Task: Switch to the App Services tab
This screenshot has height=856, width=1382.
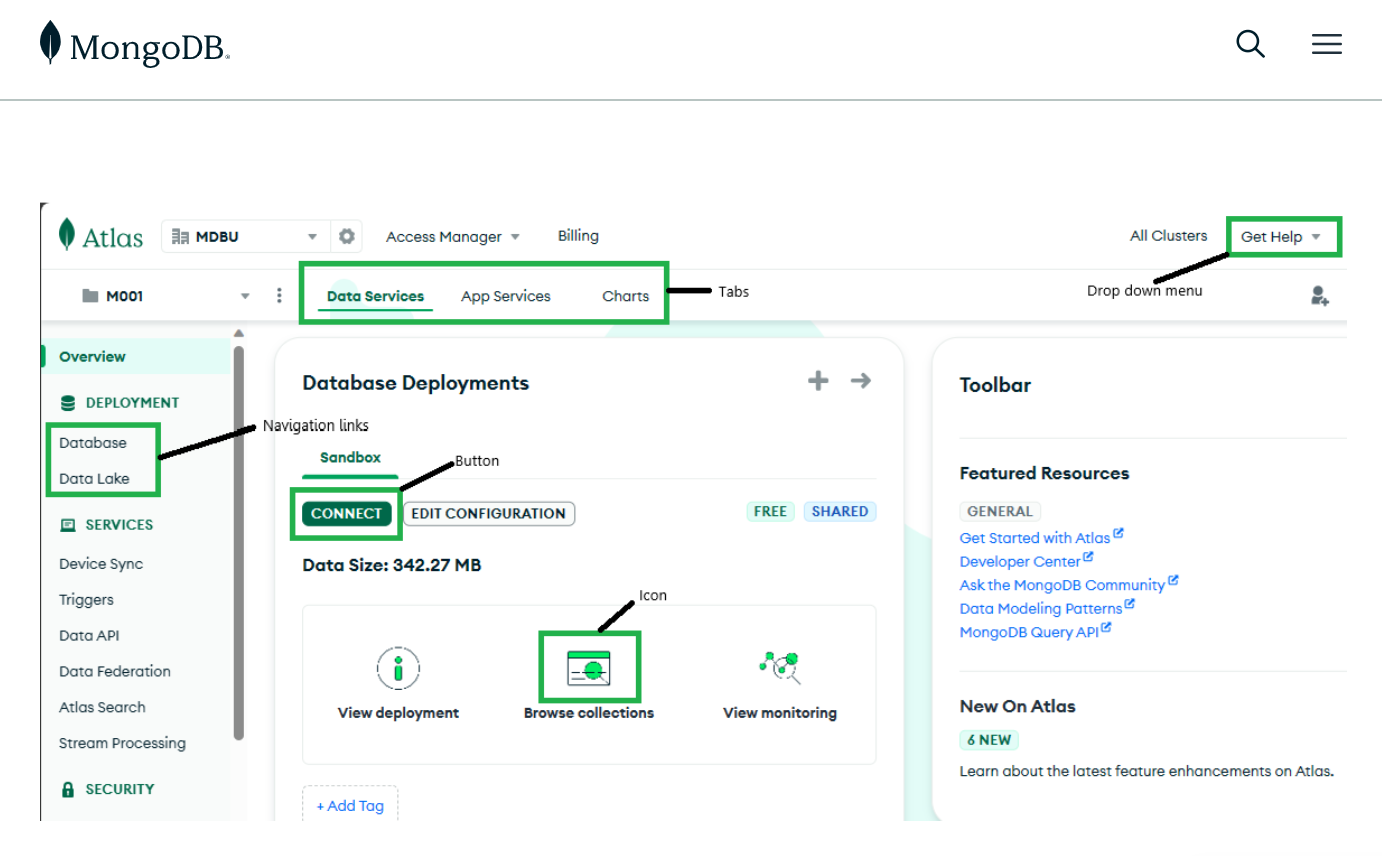Action: pos(506,296)
